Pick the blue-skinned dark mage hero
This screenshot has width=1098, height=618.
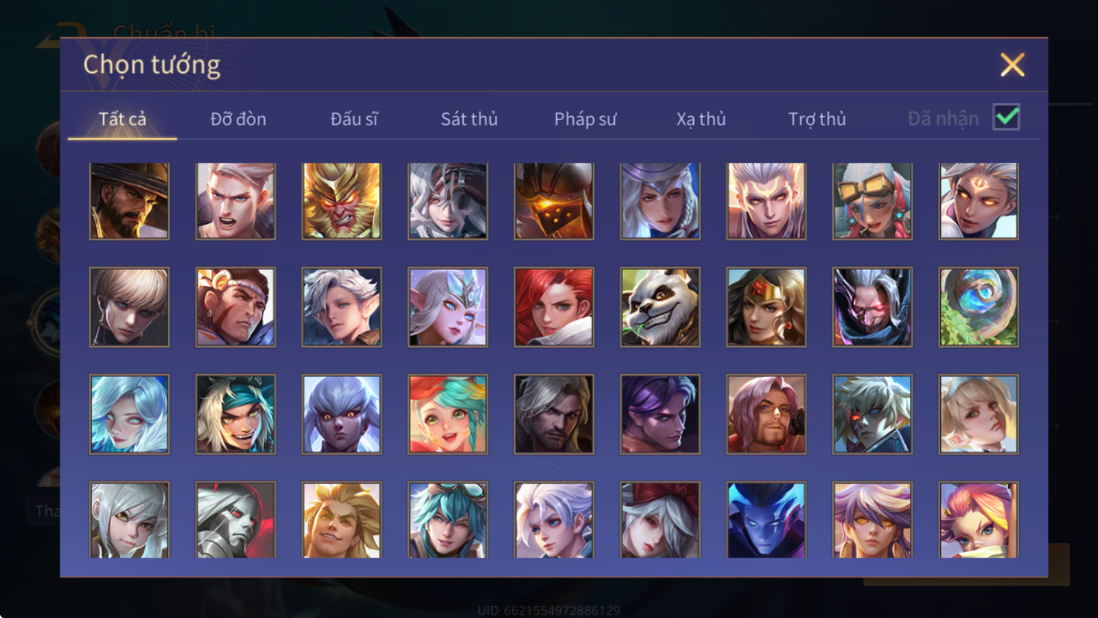click(766, 520)
